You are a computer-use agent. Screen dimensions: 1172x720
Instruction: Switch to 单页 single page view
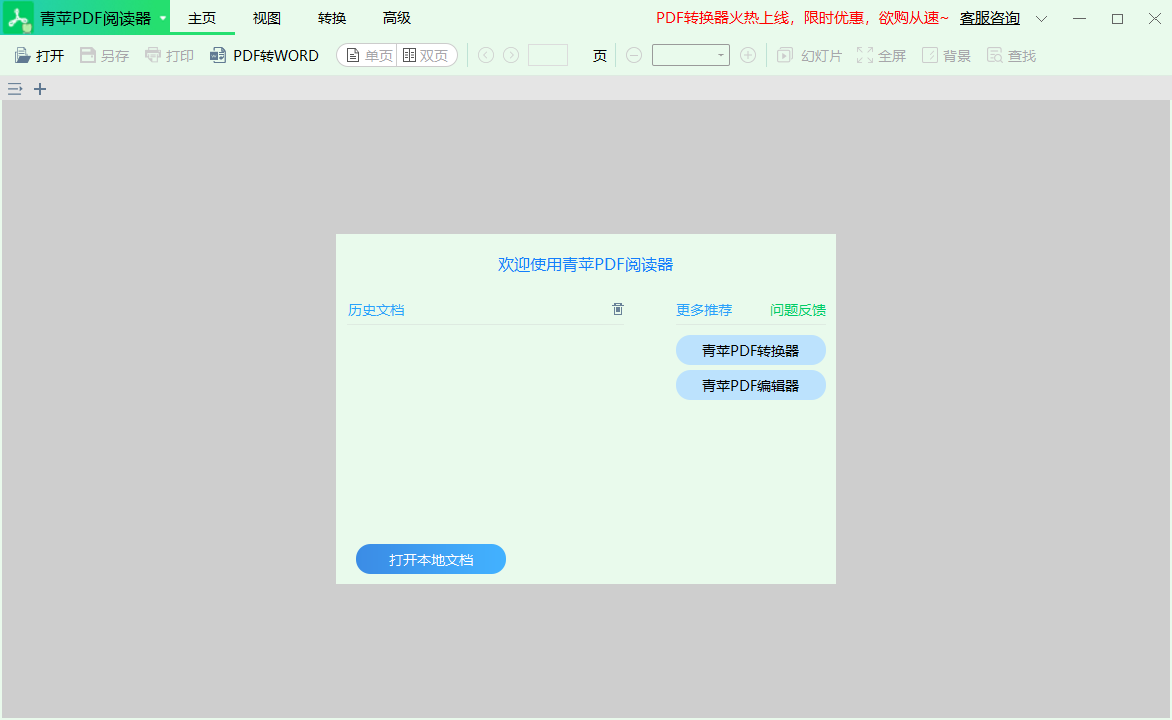pyautogui.click(x=366, y=55)
